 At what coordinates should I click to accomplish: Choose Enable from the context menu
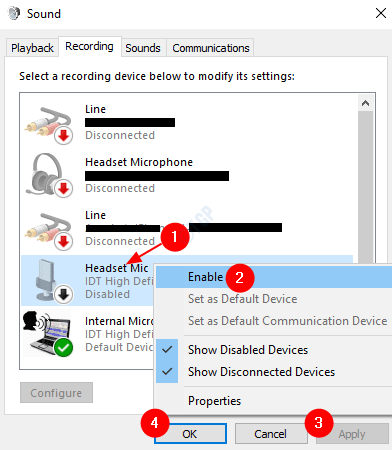coord(206,277)
